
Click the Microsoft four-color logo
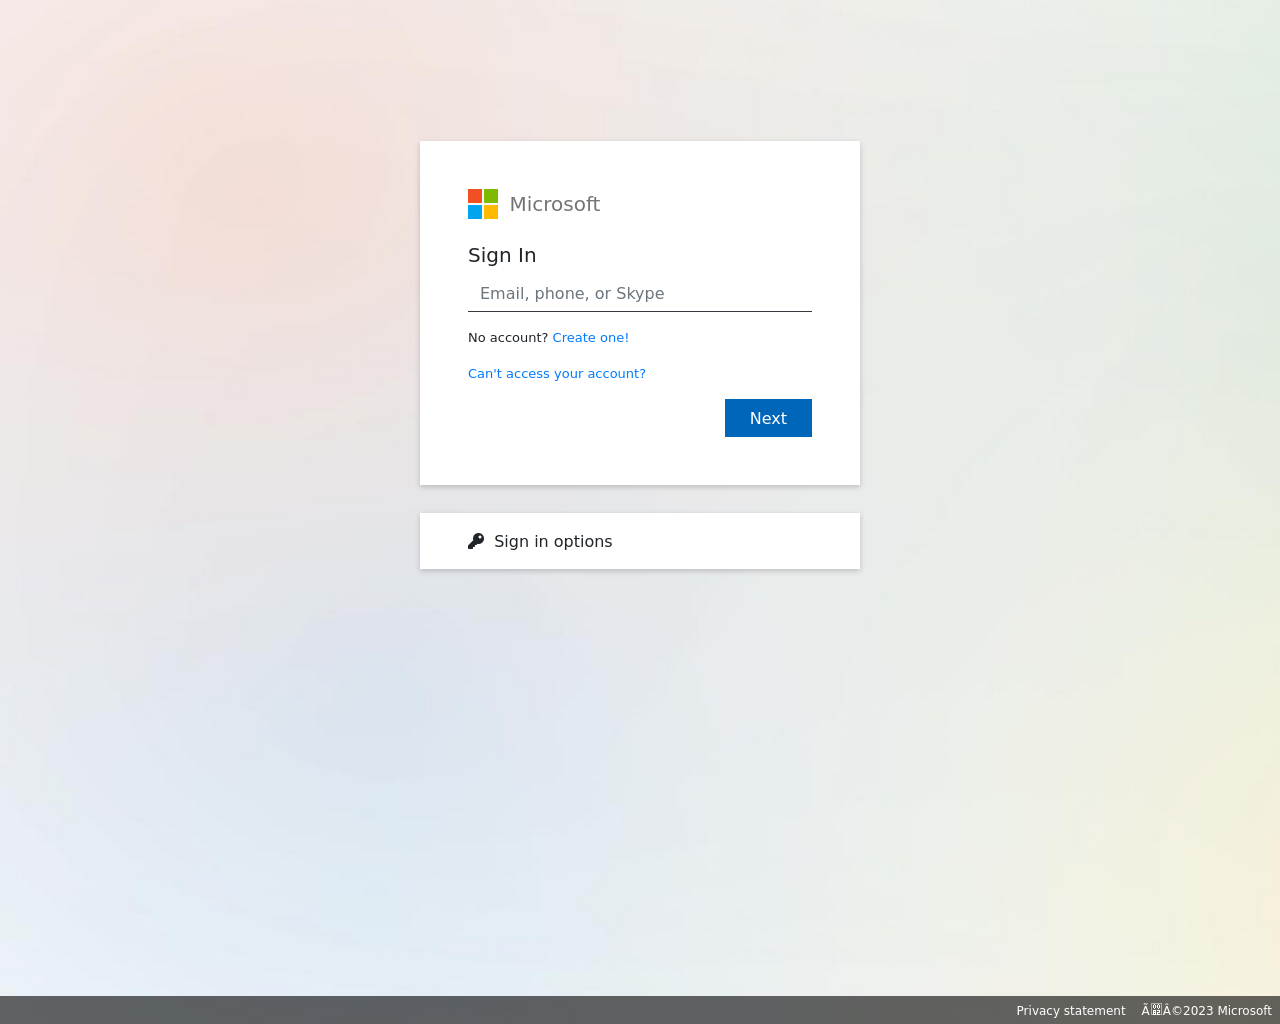(x=483, y=204)
